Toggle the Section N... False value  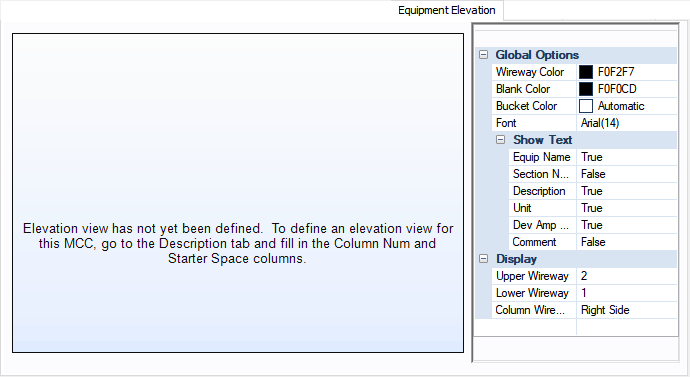[627, 174]
